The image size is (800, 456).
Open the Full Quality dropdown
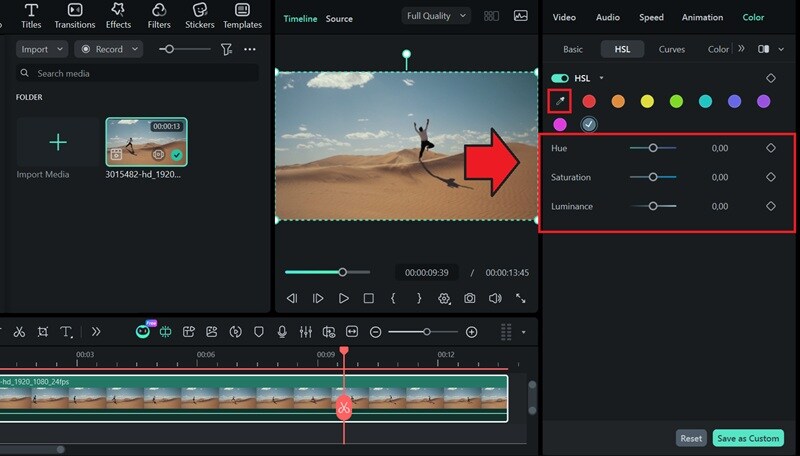click(x=436, y=16)
